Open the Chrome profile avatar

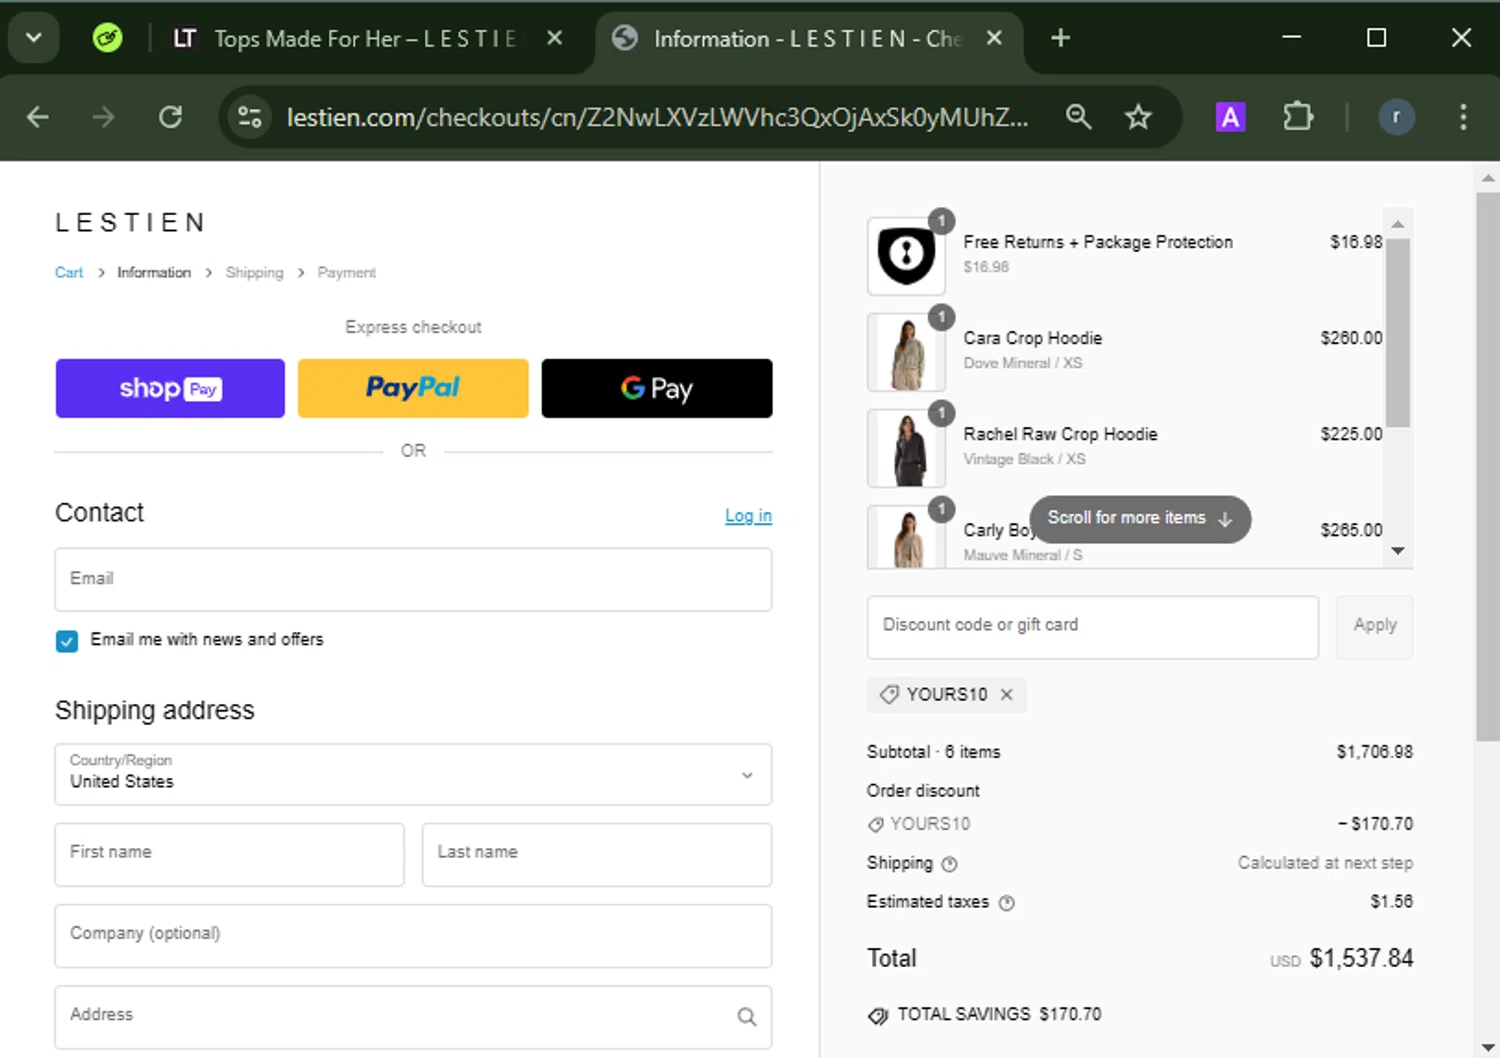pyautogui.click(x=1396, y=117)
